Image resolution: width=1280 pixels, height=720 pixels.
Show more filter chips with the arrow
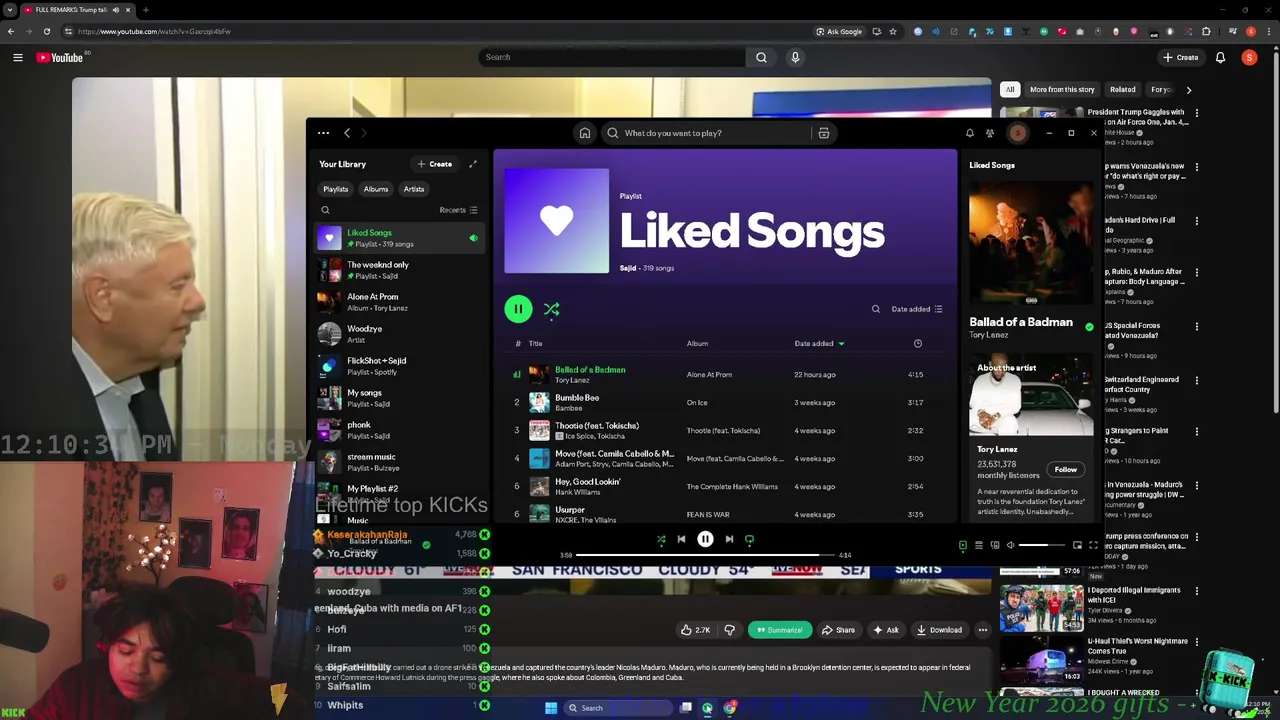pyautogui.click(x=1188, y=89)
